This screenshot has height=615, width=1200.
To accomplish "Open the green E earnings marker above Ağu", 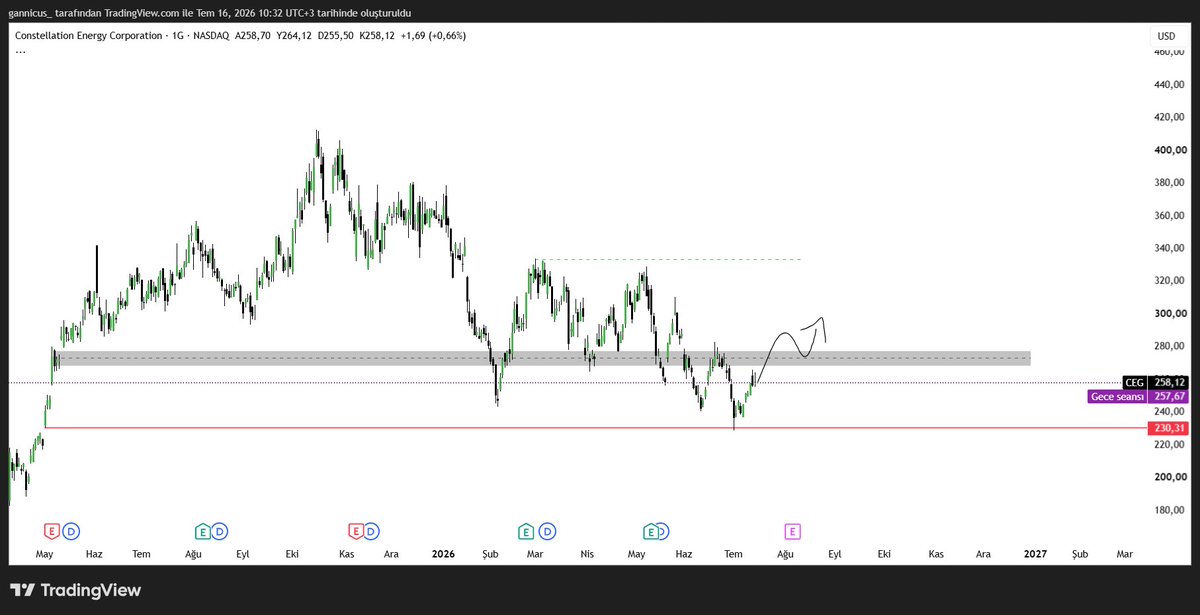I will [202, 530].
